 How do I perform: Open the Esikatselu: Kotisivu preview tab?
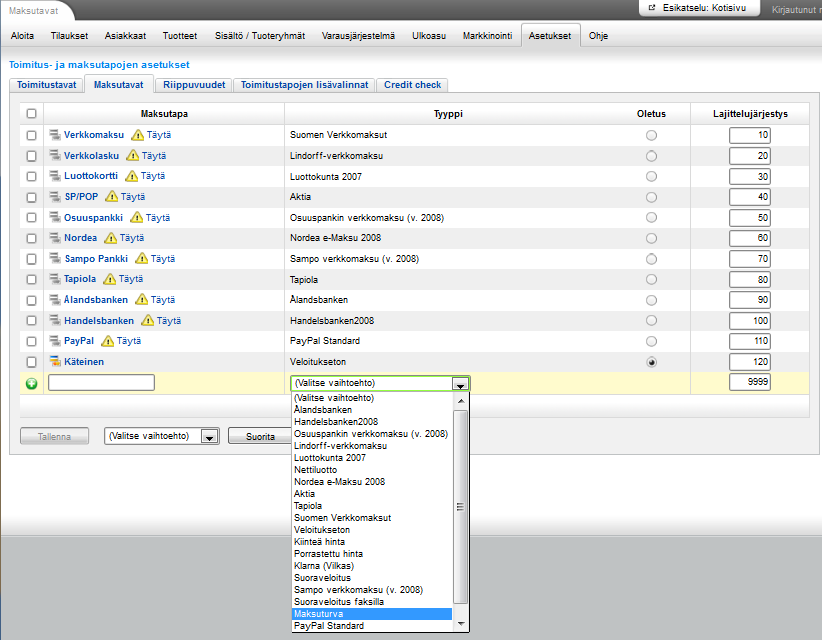[699, 8]
